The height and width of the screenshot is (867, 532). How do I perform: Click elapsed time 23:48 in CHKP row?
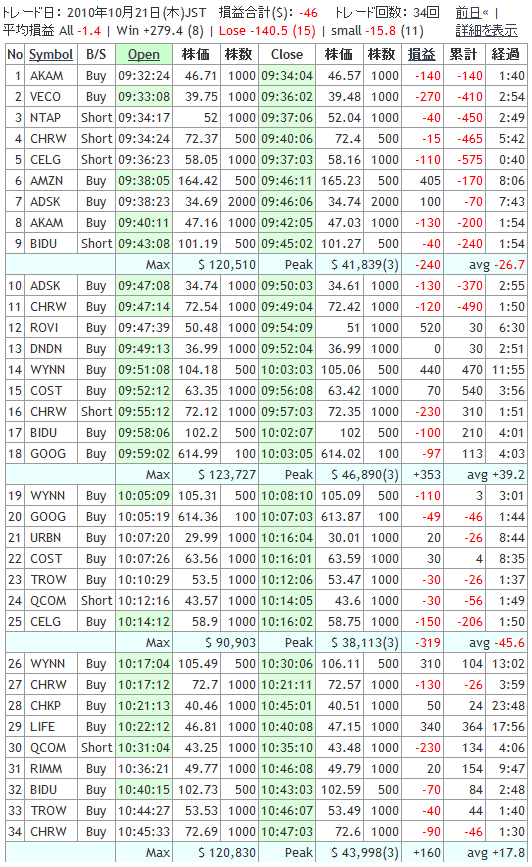click(x=508, y=706)
